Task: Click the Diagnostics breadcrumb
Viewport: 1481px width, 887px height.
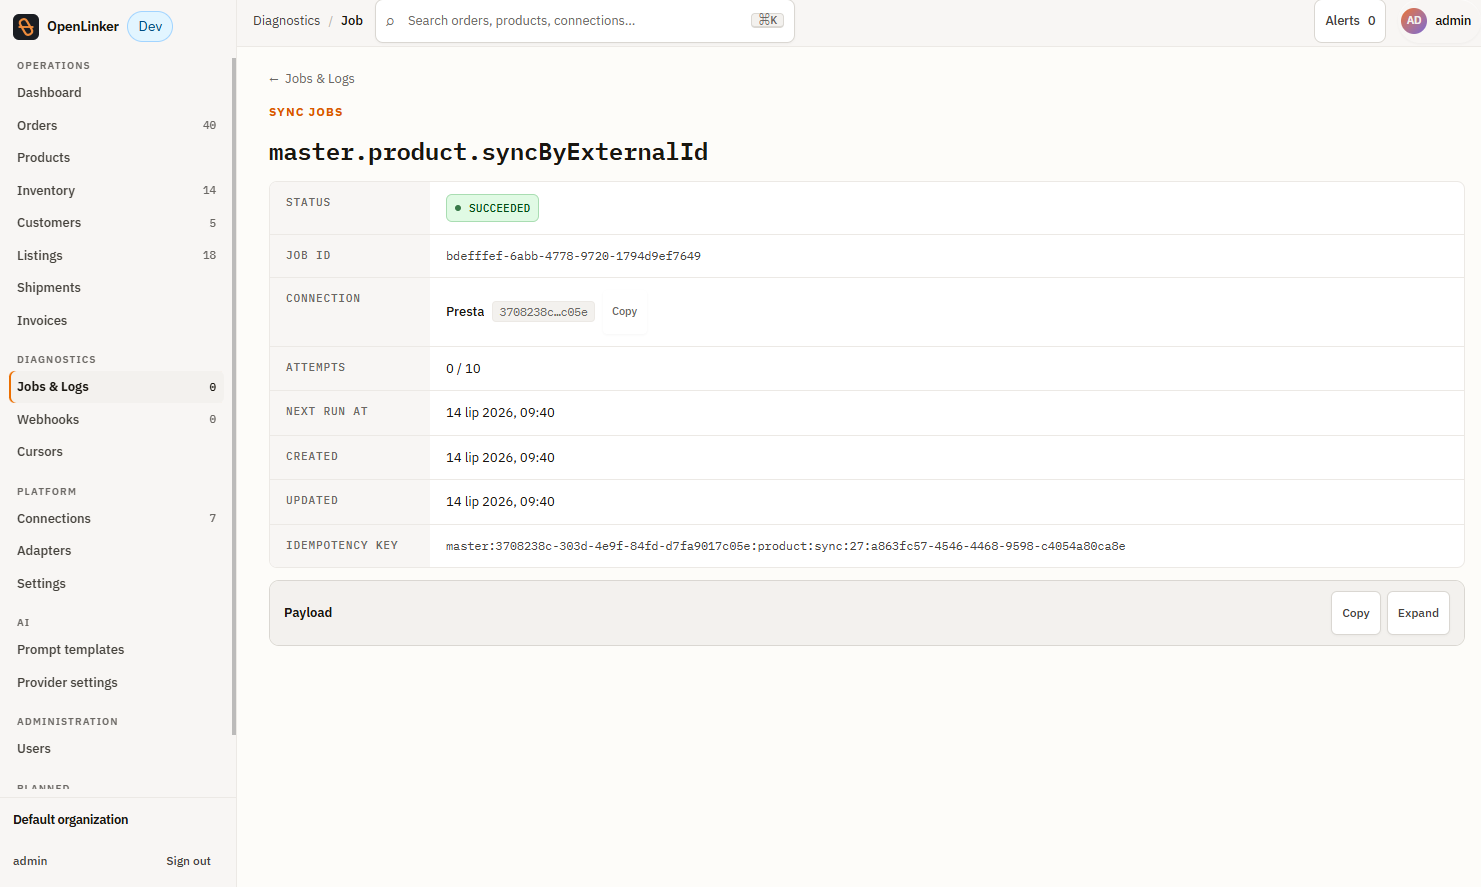Action: click(286, 21)
